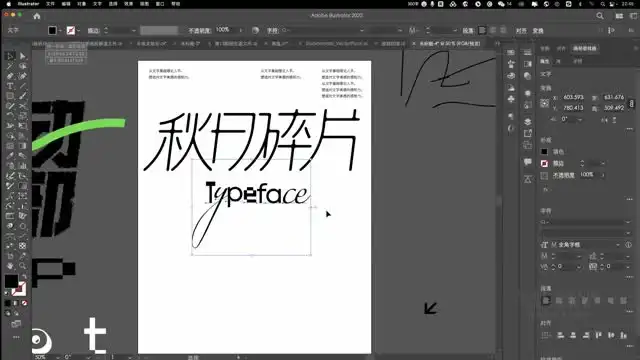Select the Paintbrush tool
Screen dimensions: 640x360
click(22, 96)
